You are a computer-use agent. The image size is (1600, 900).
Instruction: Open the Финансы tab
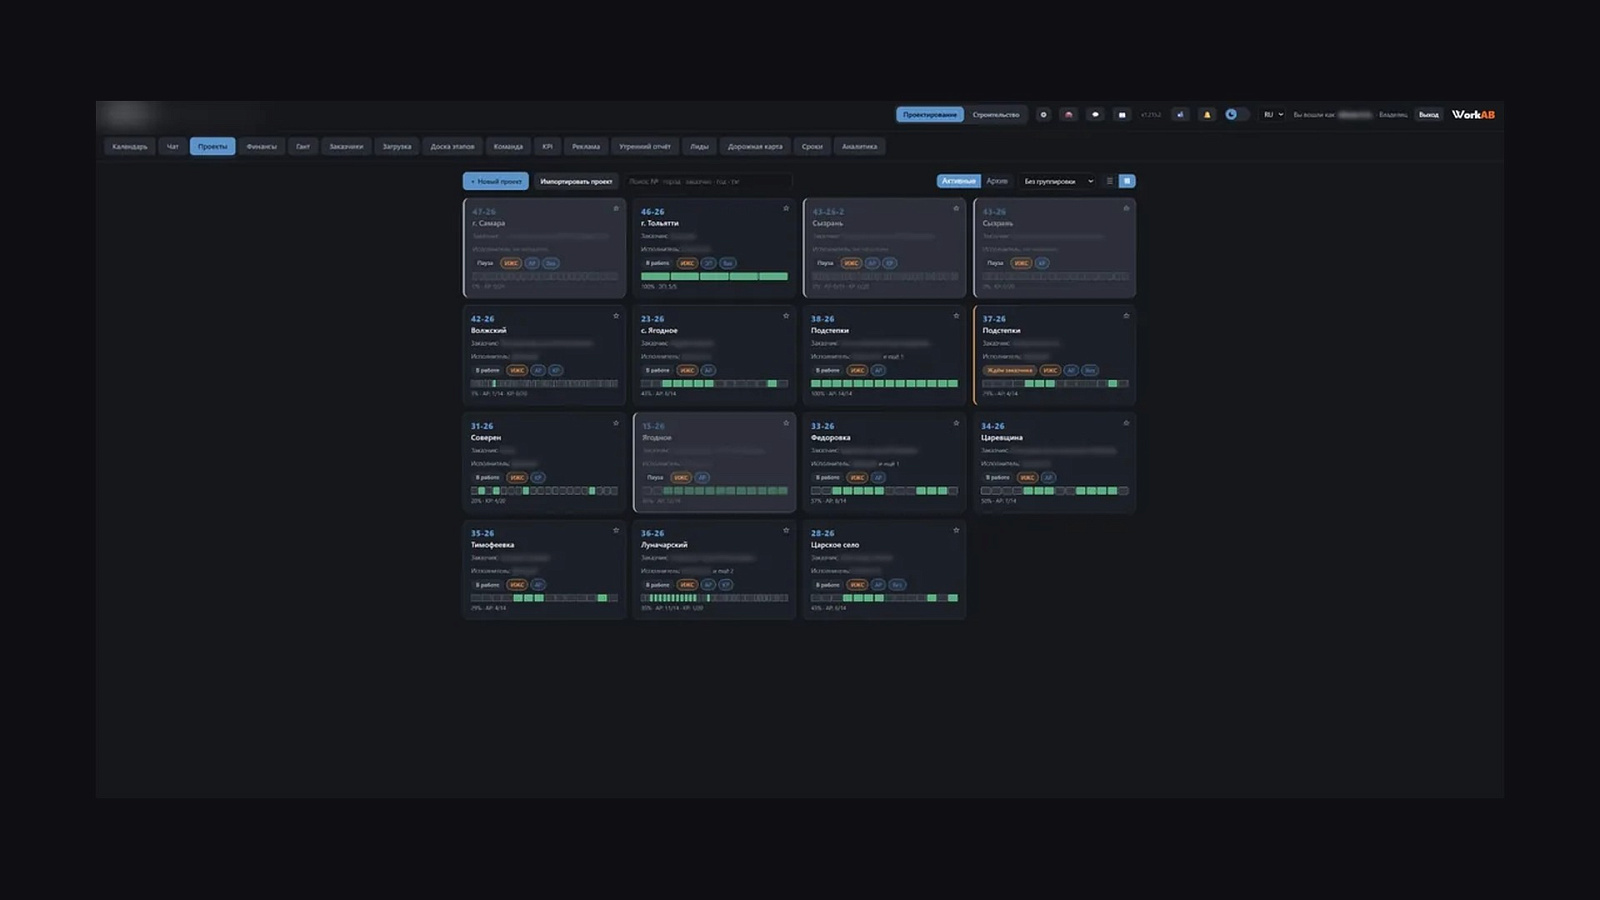click(262, 147)
